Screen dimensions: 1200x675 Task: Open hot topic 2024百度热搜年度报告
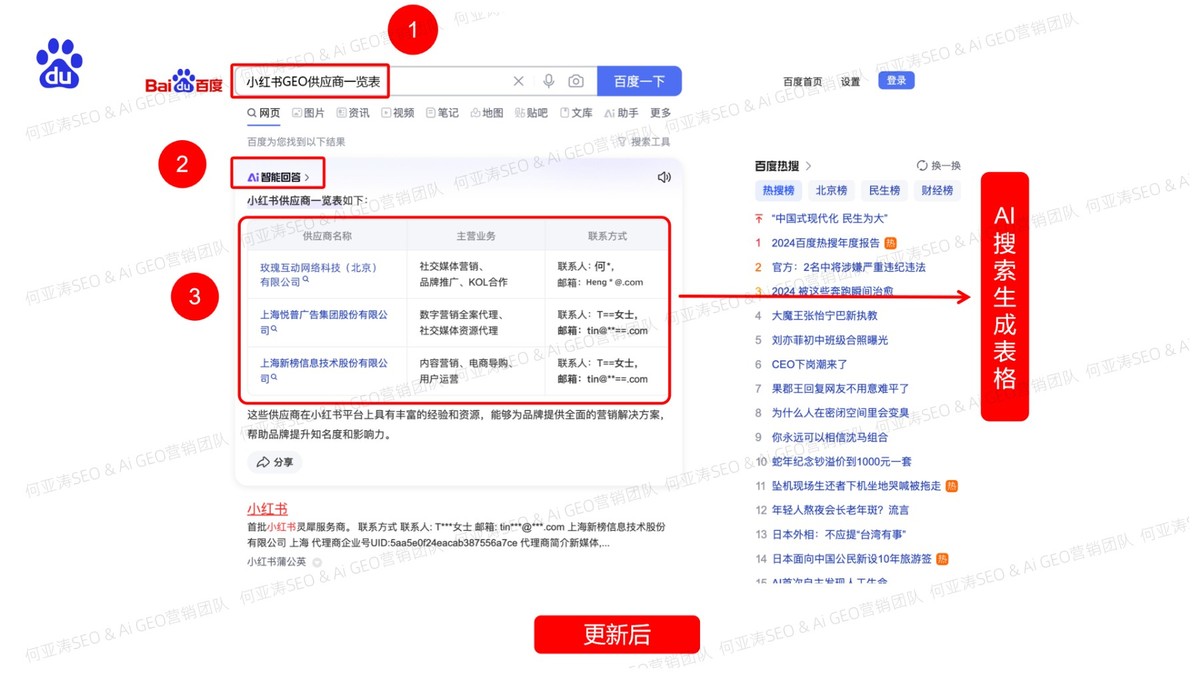(x=826, y=242)
